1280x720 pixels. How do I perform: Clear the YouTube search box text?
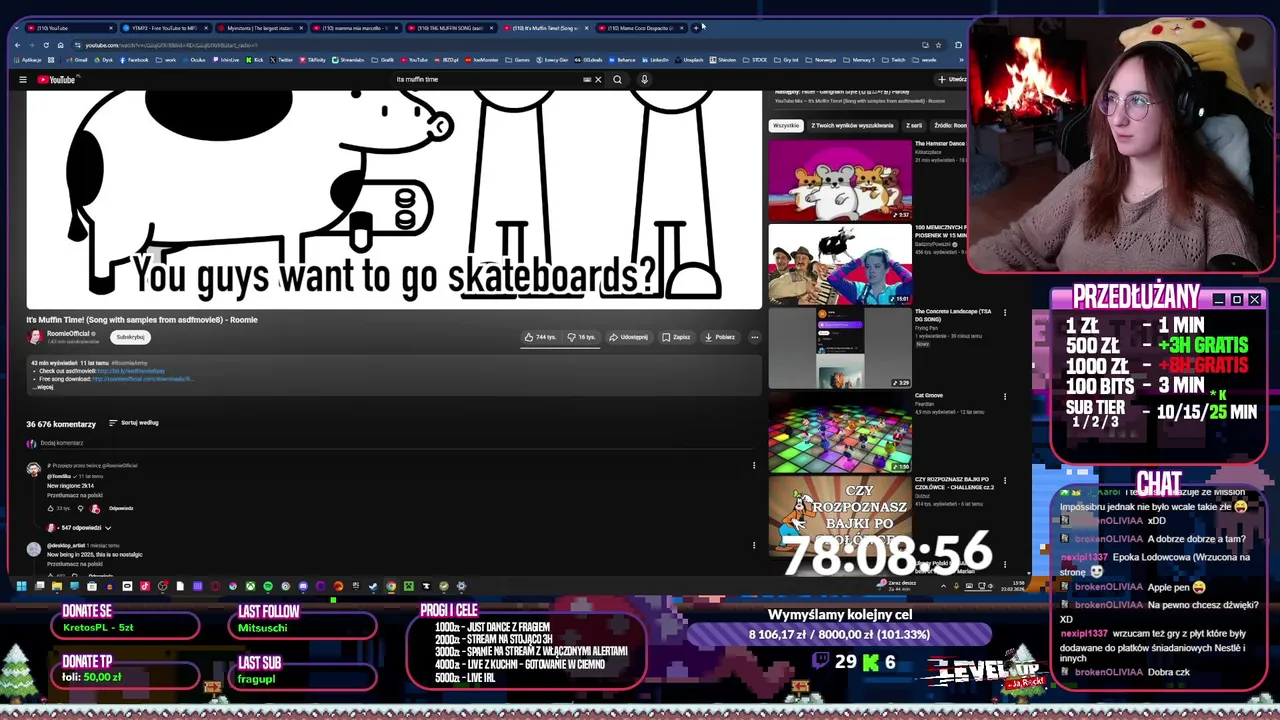tap(598, 79)
